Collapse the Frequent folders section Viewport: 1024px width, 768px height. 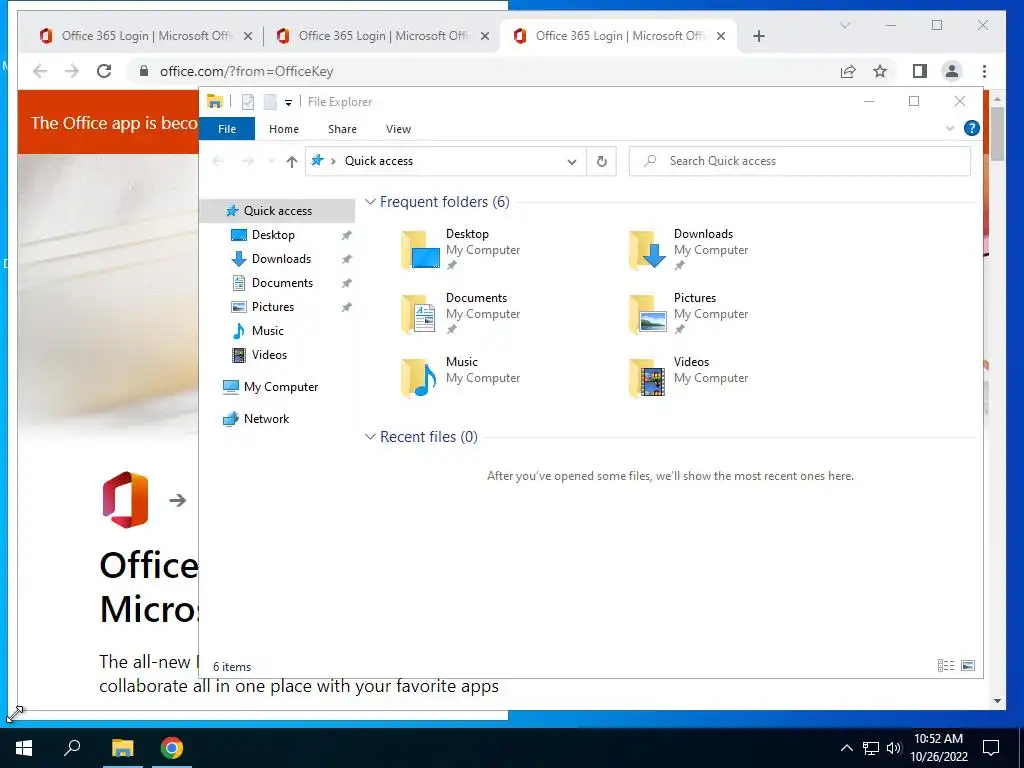(x=370, y=202)
